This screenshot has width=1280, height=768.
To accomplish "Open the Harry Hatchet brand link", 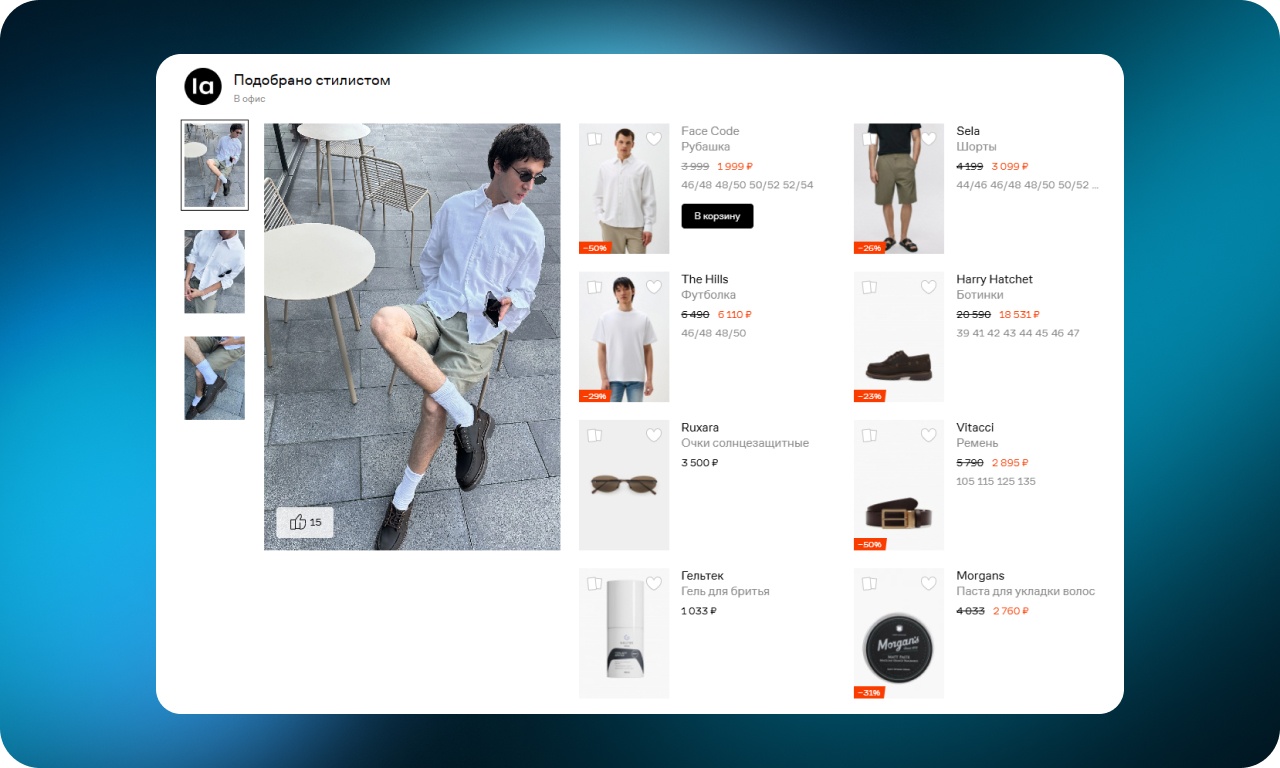I will pos(994,279).
